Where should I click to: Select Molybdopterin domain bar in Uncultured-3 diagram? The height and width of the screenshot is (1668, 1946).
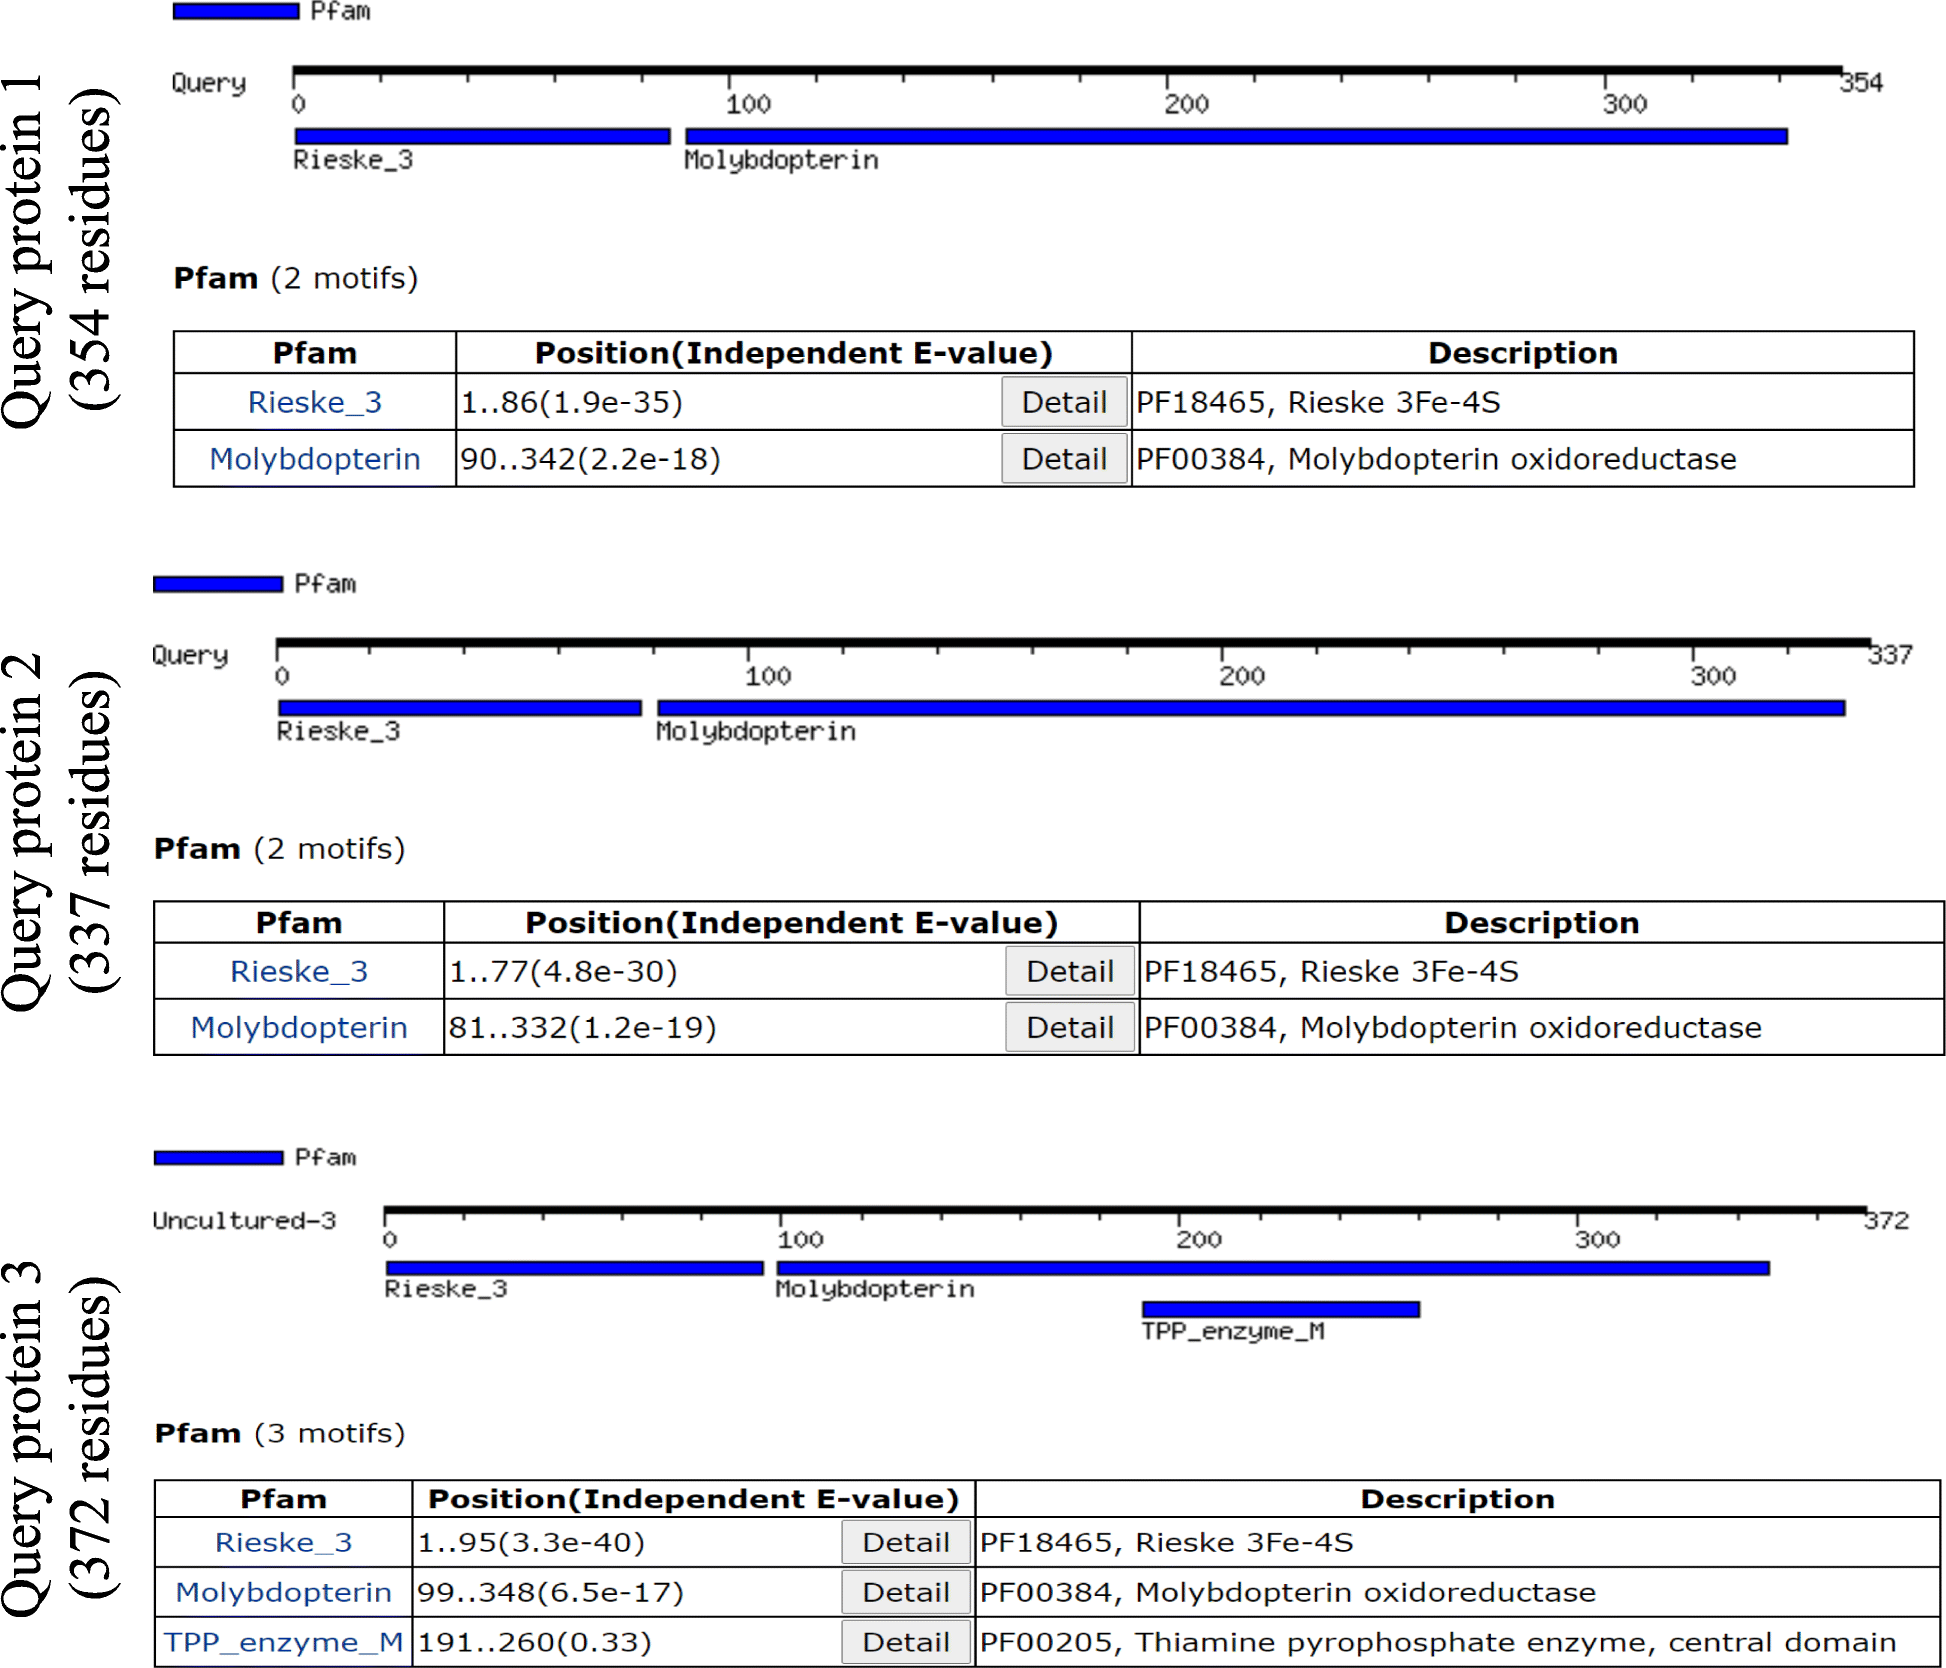1274,1268
